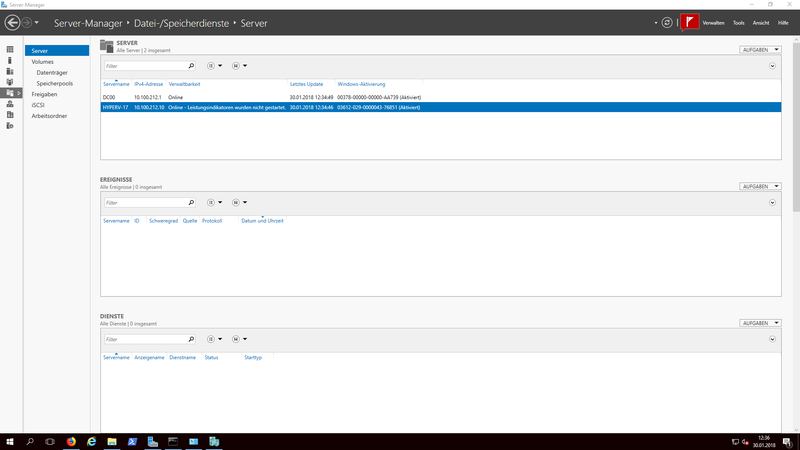Viewport: 800px width, 450px height.
Task: Sort services by Anzeigename column
Action: click(149, 358)
